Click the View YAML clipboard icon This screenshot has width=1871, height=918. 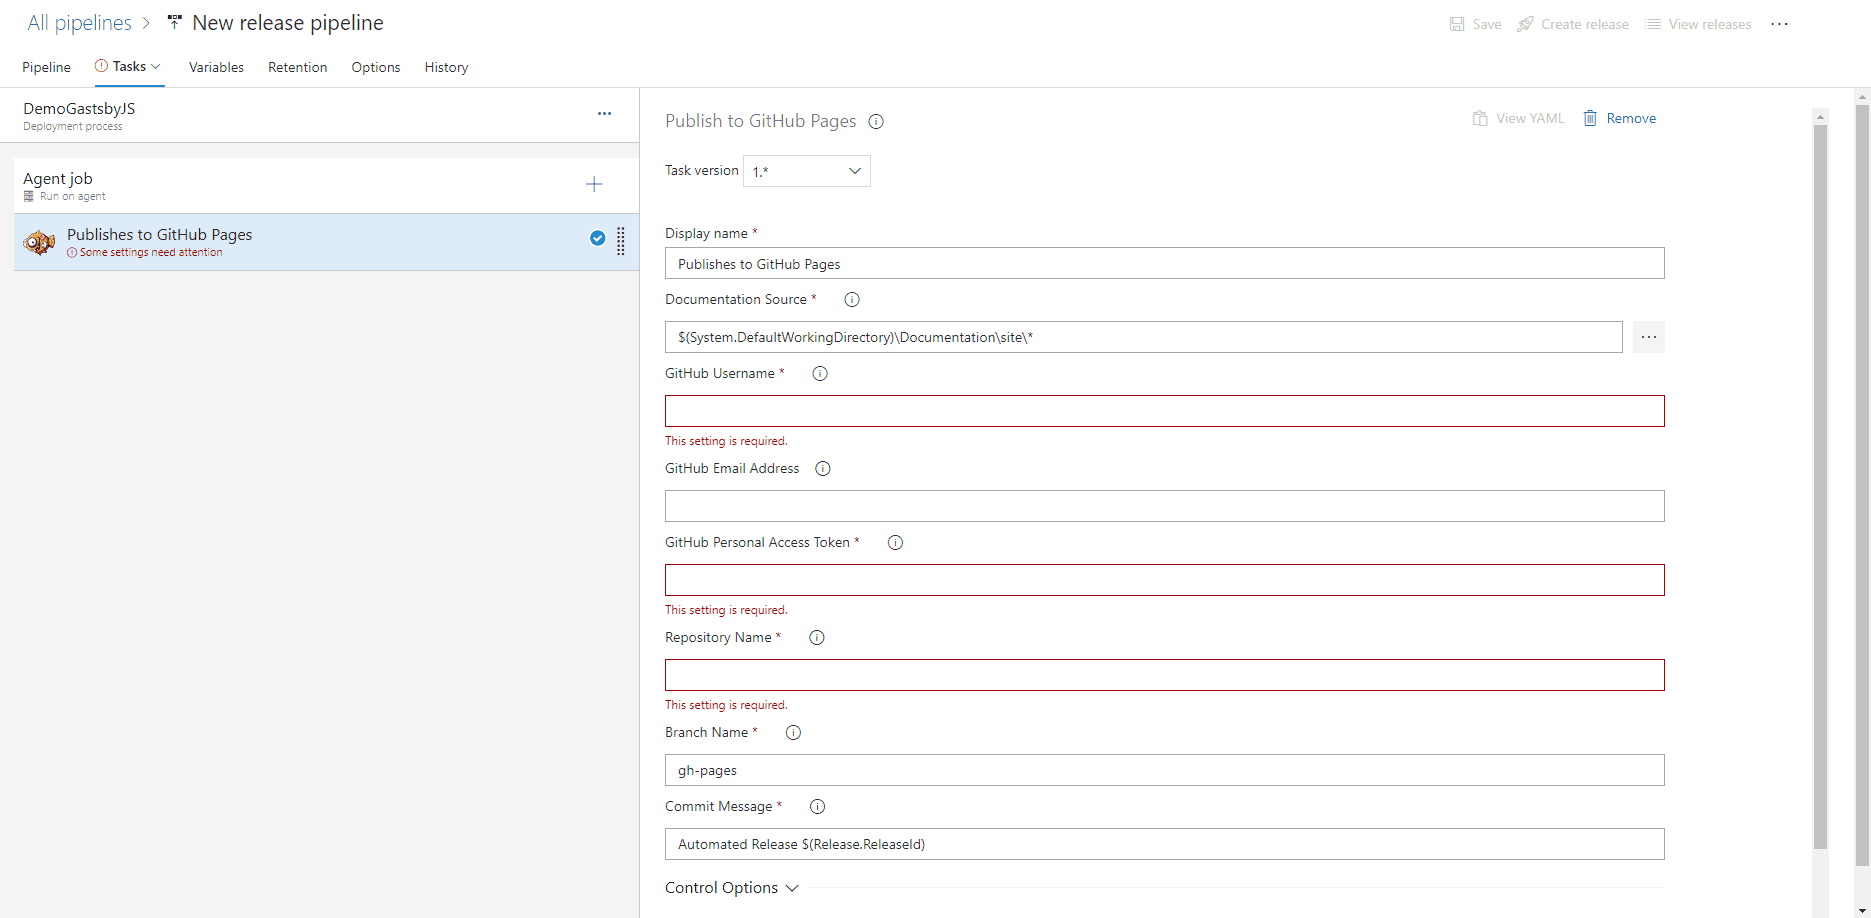click(1480, 118)
